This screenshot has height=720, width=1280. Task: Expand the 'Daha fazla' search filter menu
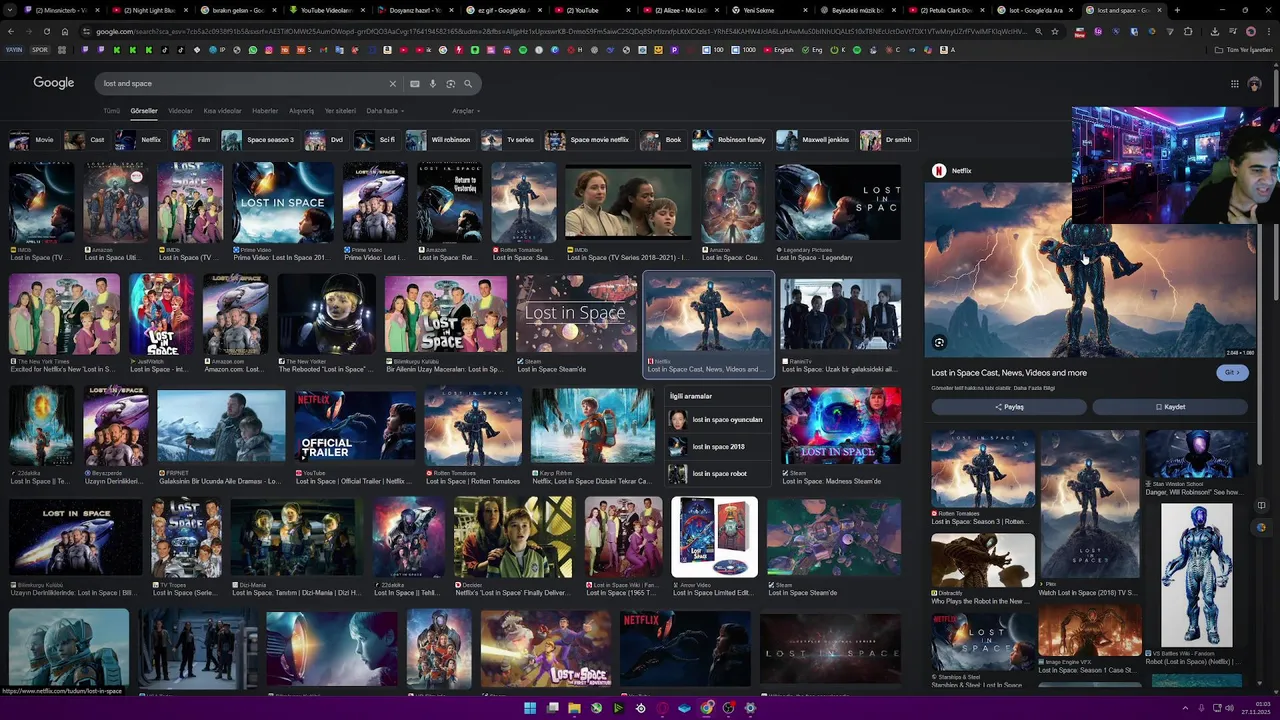coord(385,111)
